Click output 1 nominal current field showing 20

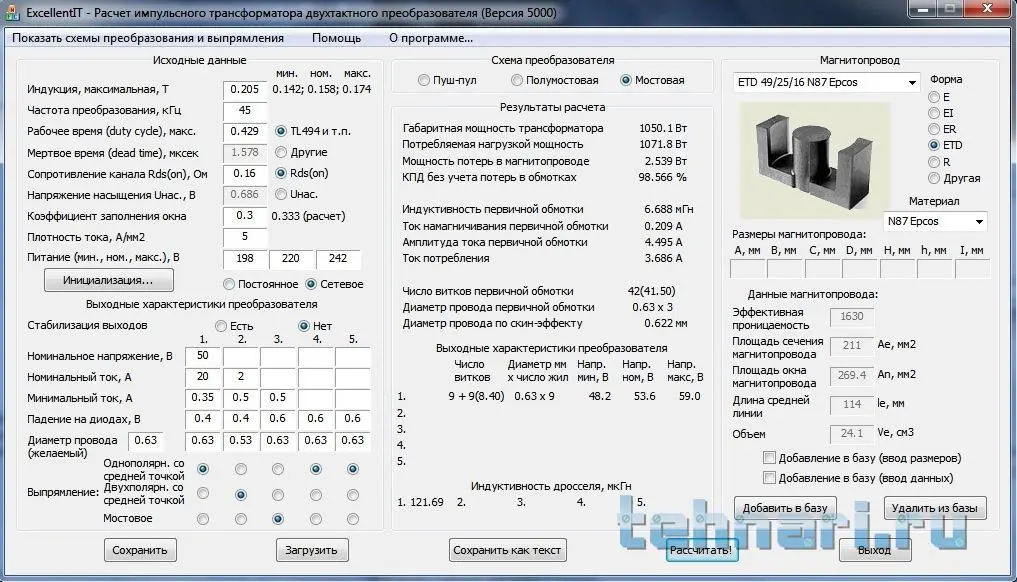tap(202, 377)
